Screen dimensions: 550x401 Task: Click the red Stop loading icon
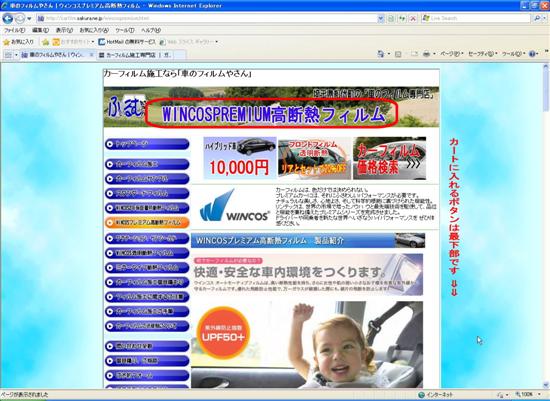[413, 18]
